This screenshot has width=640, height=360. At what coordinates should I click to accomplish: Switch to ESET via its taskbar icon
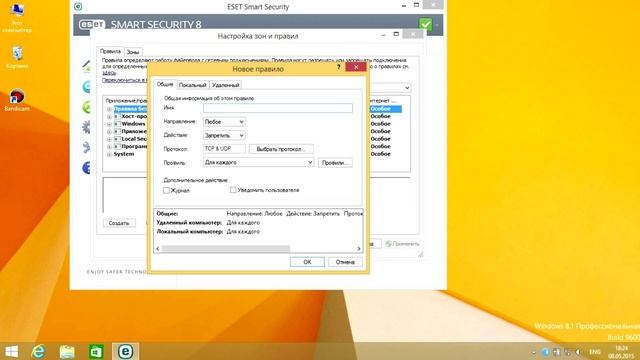[125, 351]
